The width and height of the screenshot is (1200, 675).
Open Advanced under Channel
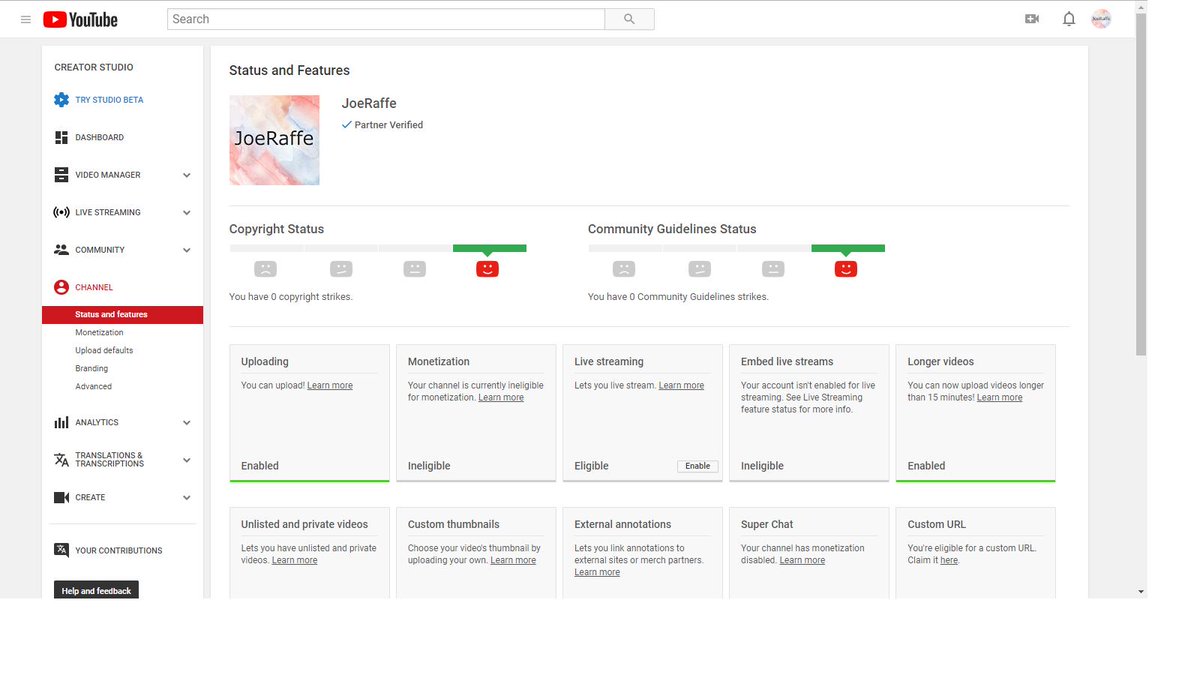pos(93,387)
